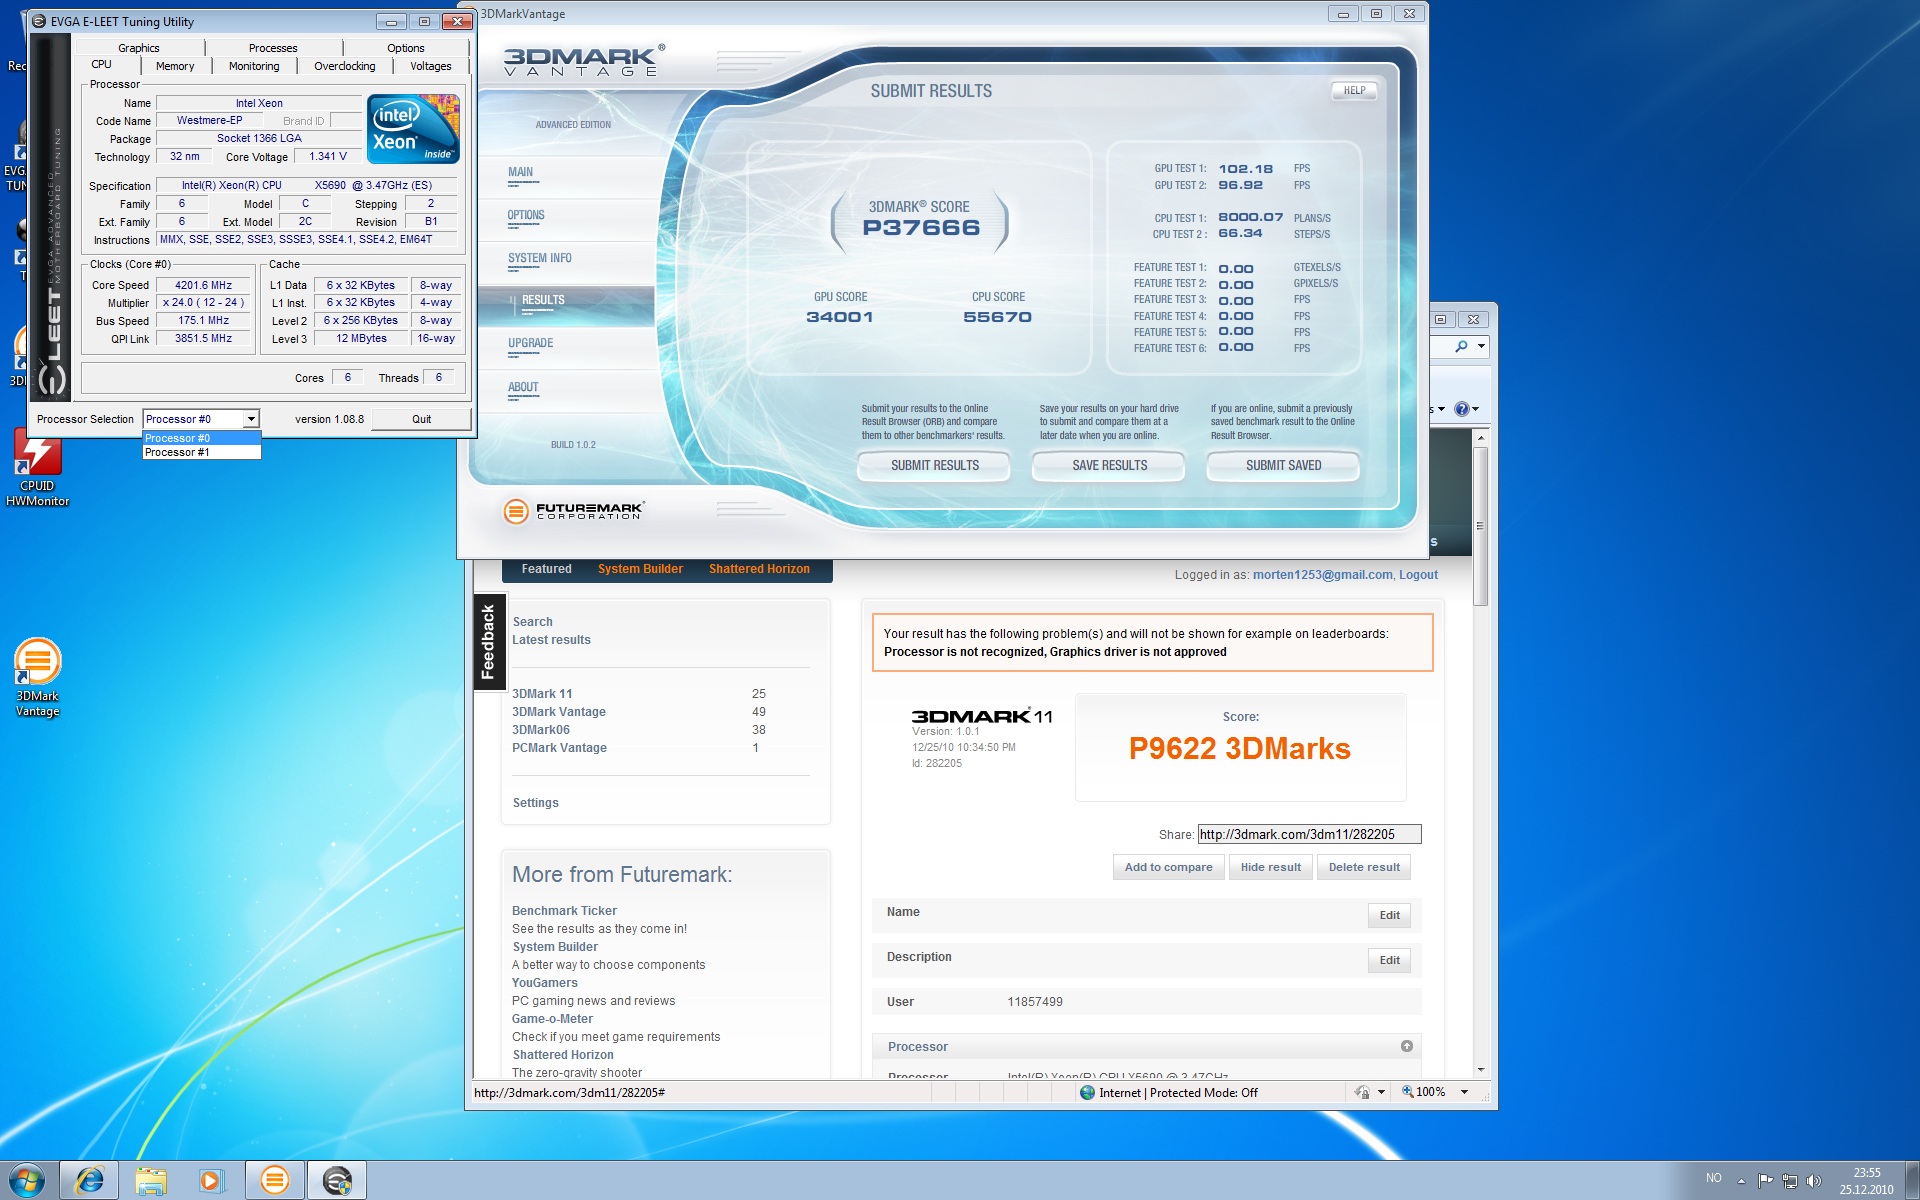1920x1200 pixels.
Task: Open Windows Start menu orb
Action: click(27, 1181)
